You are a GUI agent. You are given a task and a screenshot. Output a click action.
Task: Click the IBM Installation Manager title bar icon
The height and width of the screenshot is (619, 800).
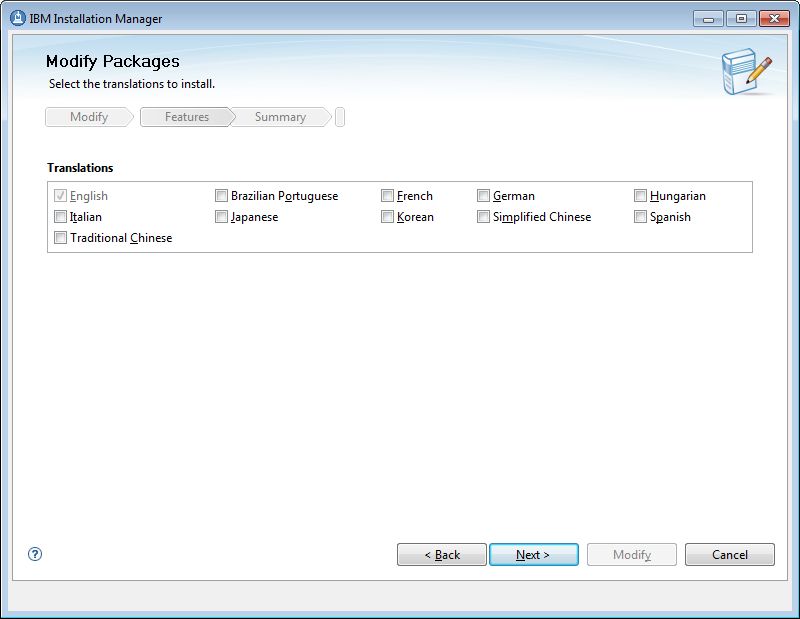tap(14, 17)
